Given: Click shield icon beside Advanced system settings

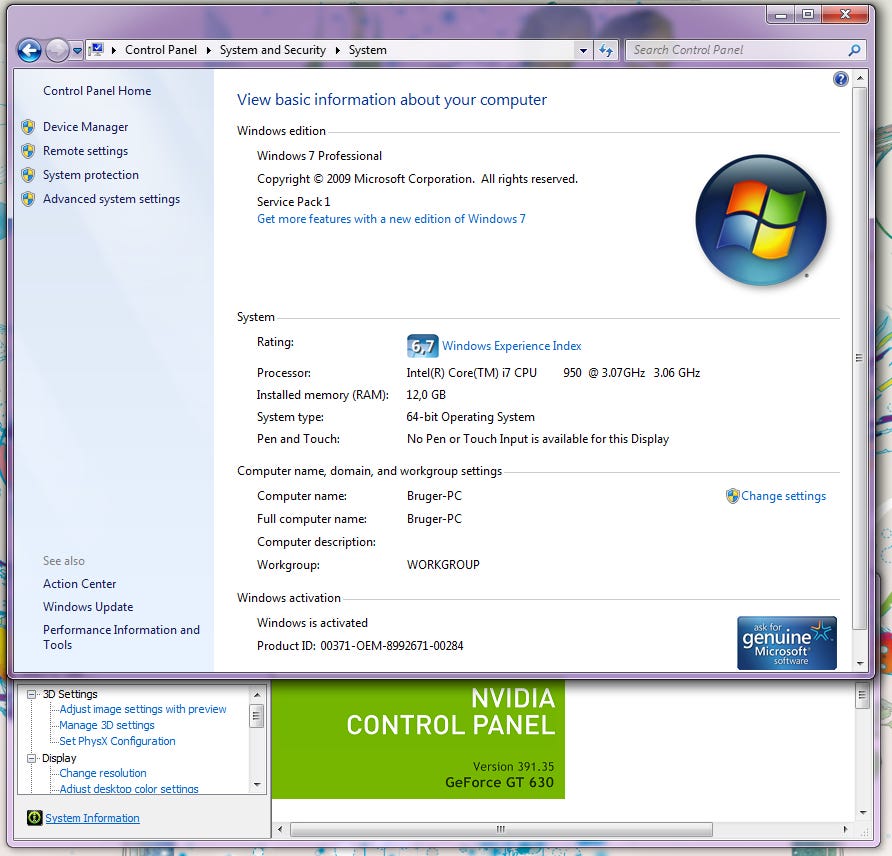Looking at the screenshot, I should (28, 199).
